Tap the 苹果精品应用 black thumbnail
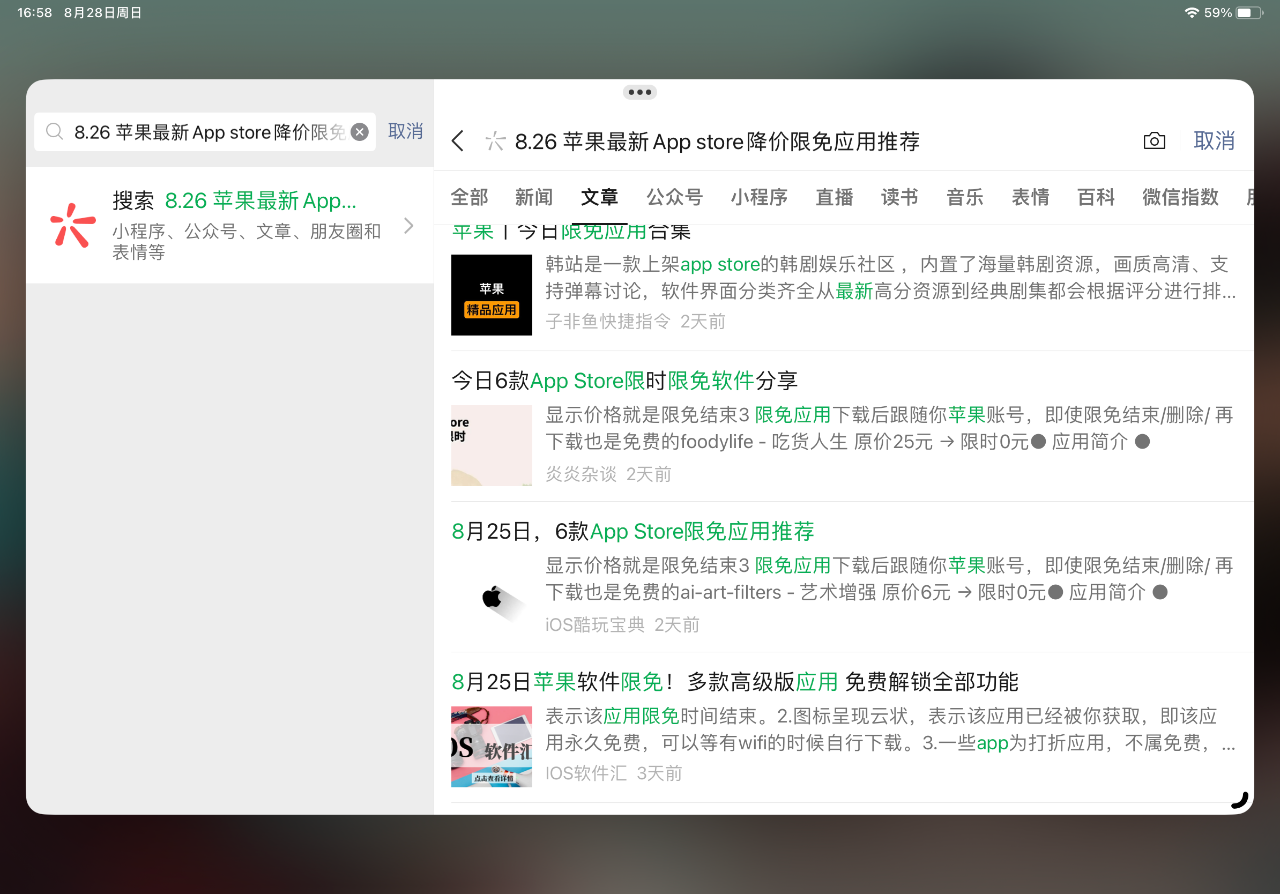The height and width of the screenshot is (894, 1280). (491, 295)
